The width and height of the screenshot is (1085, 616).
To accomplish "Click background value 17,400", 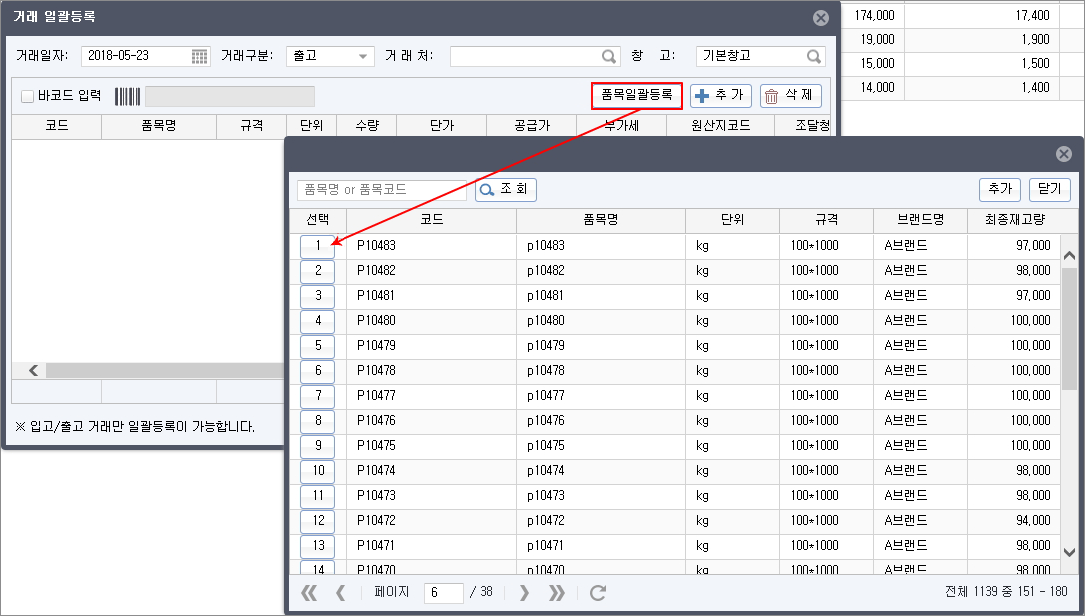I will (x=1032, y=15).
